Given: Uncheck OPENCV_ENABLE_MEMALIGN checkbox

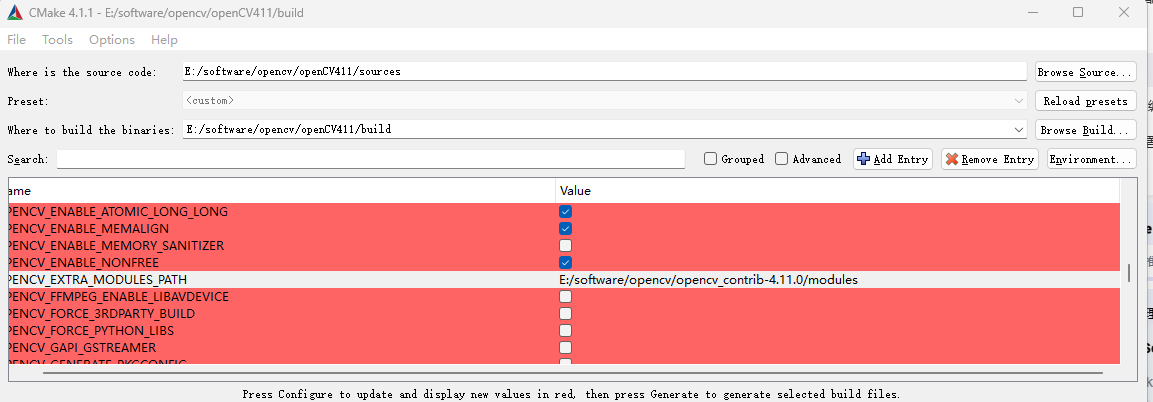Looking at the screenshot, I should tap(565, 229).
